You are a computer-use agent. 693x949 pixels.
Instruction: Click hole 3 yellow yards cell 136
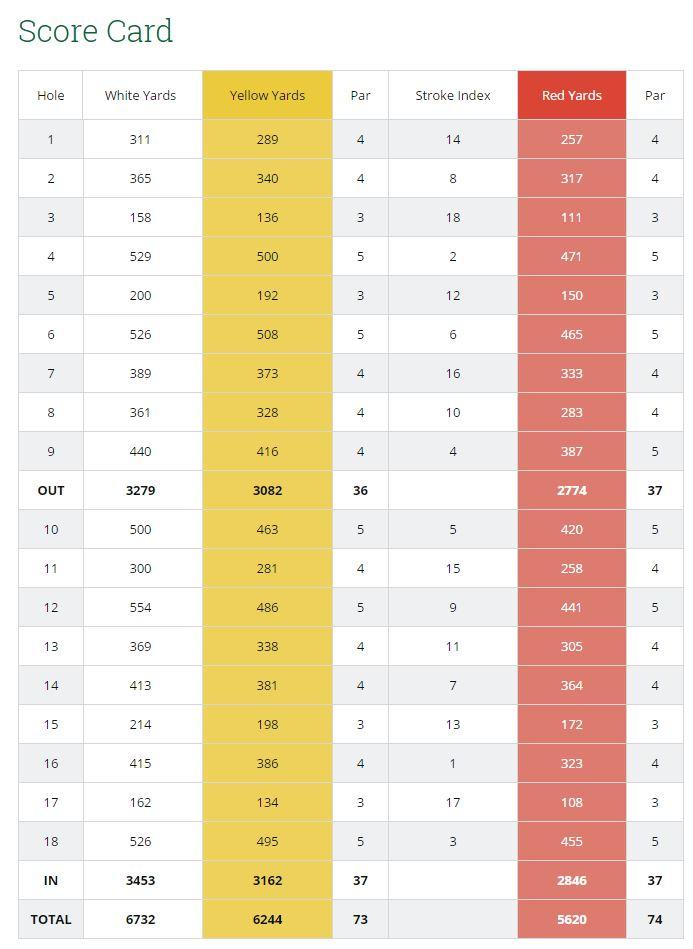coord(267,218)
